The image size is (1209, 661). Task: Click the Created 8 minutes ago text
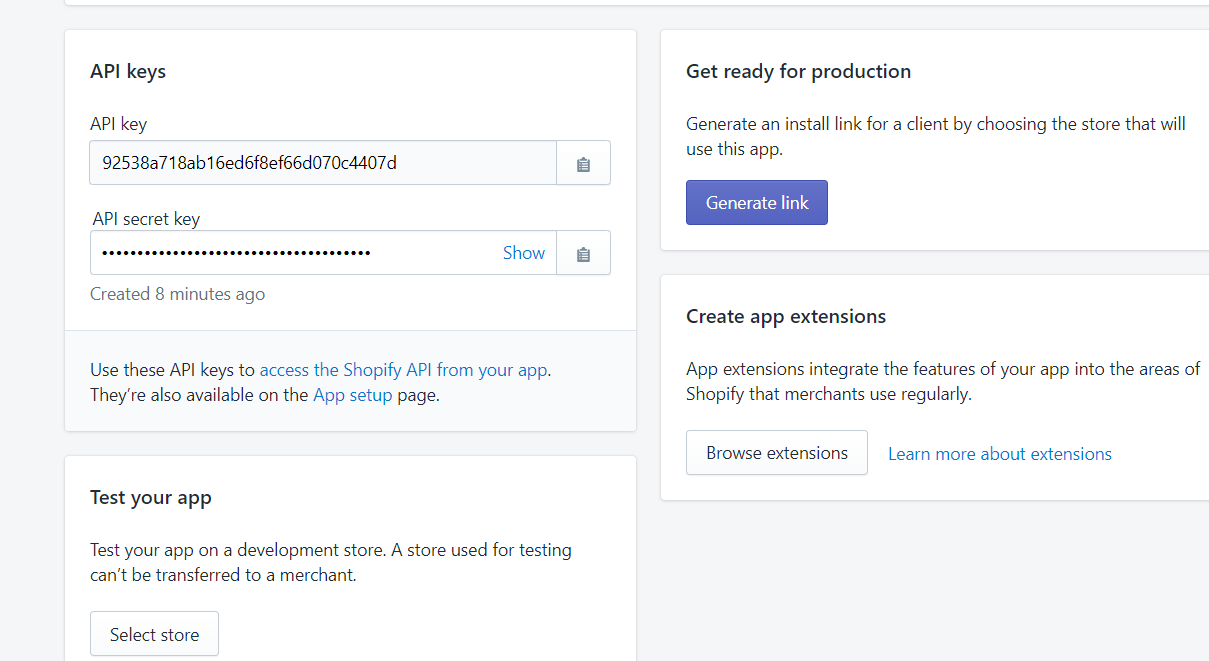[x=178, y=294]
